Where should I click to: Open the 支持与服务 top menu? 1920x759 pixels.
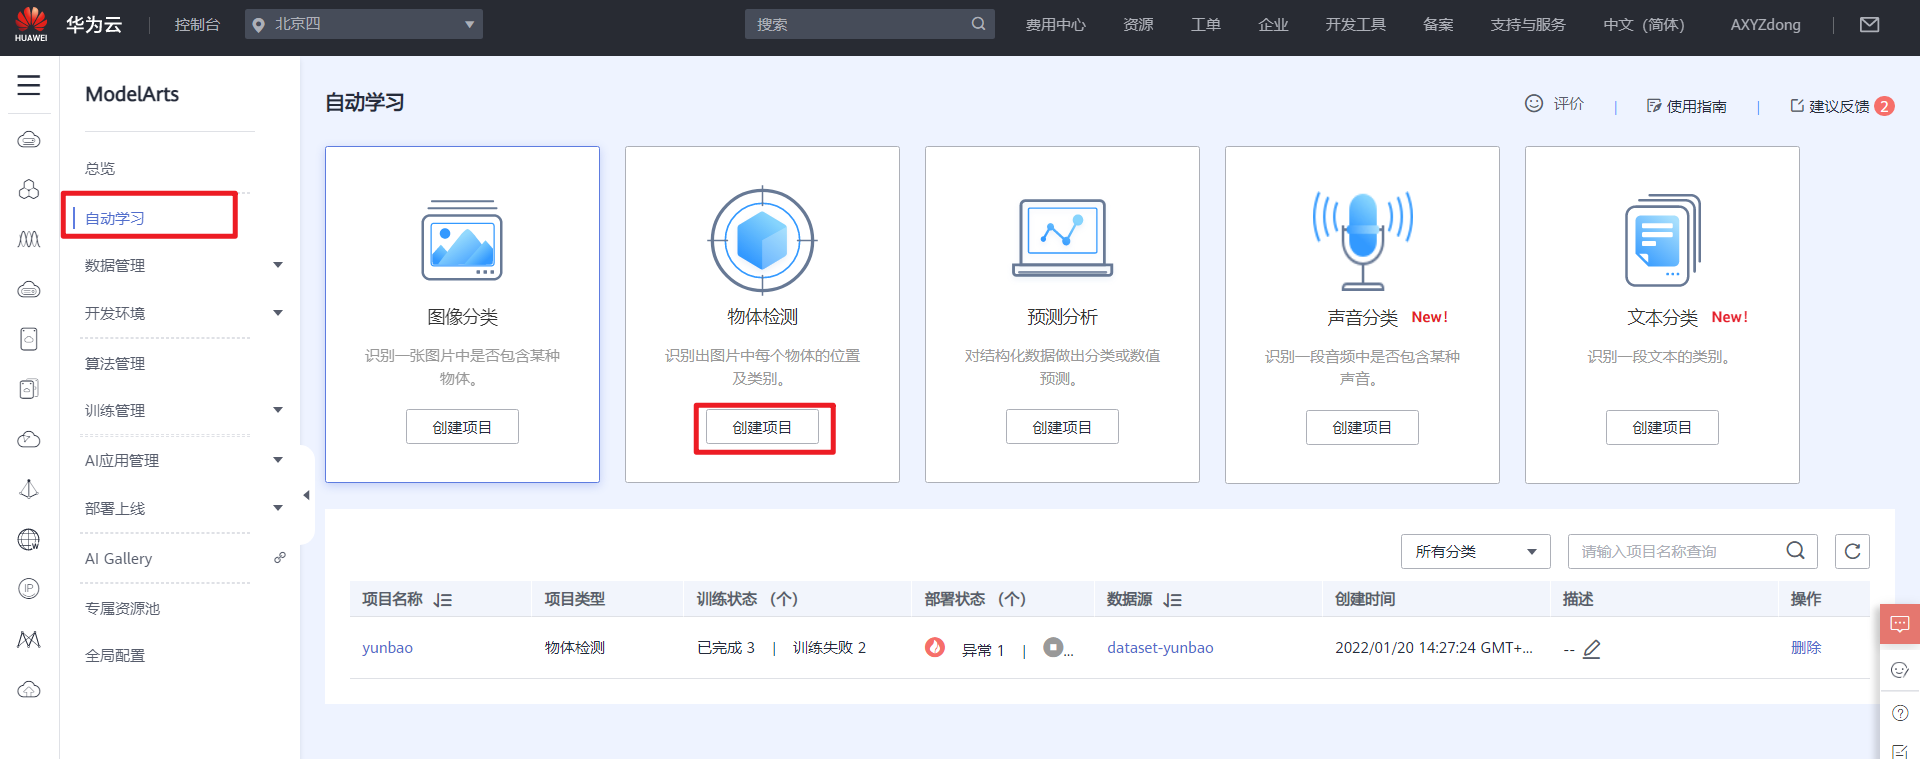pyautogui.click(x=1528, y=25)
